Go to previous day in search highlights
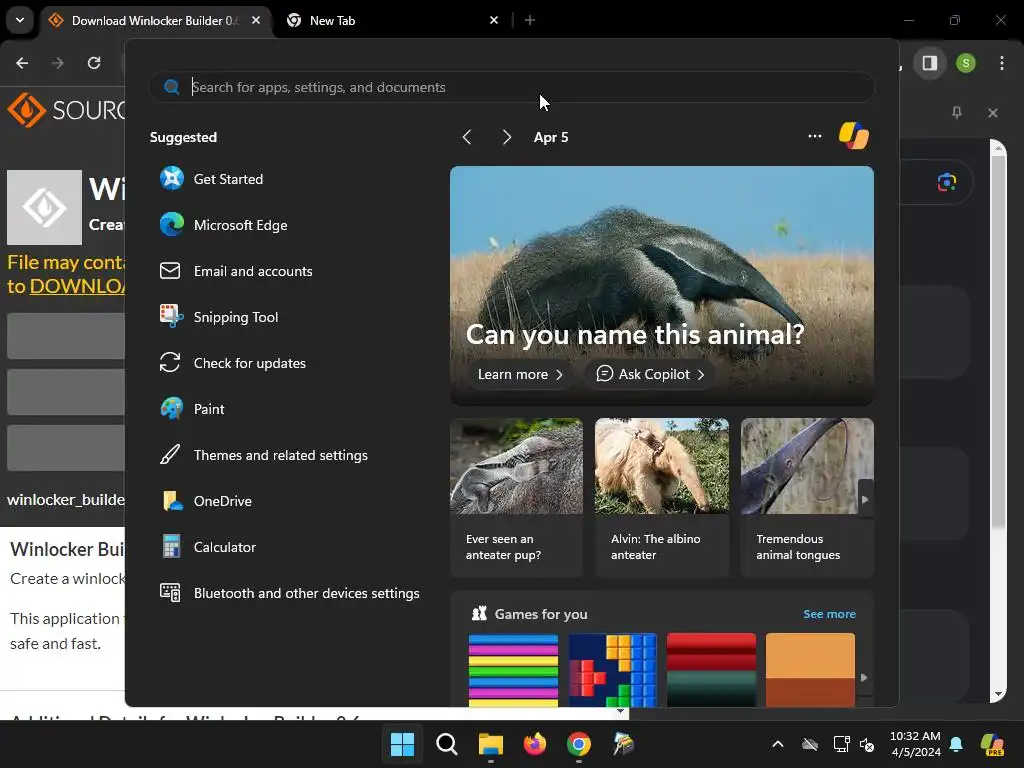Viewport: 1024px width, 768px height. [x=466, y=137]
